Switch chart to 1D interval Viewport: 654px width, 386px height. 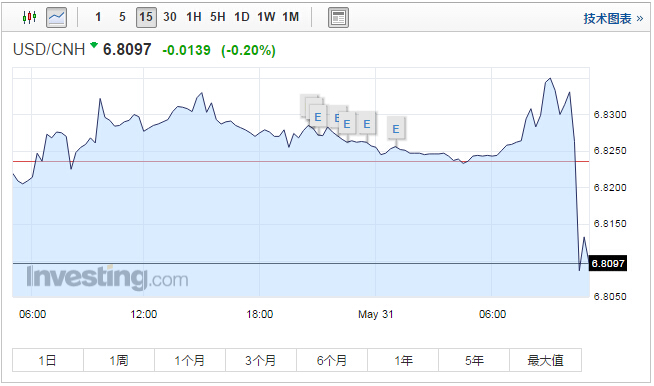[241, 17]
